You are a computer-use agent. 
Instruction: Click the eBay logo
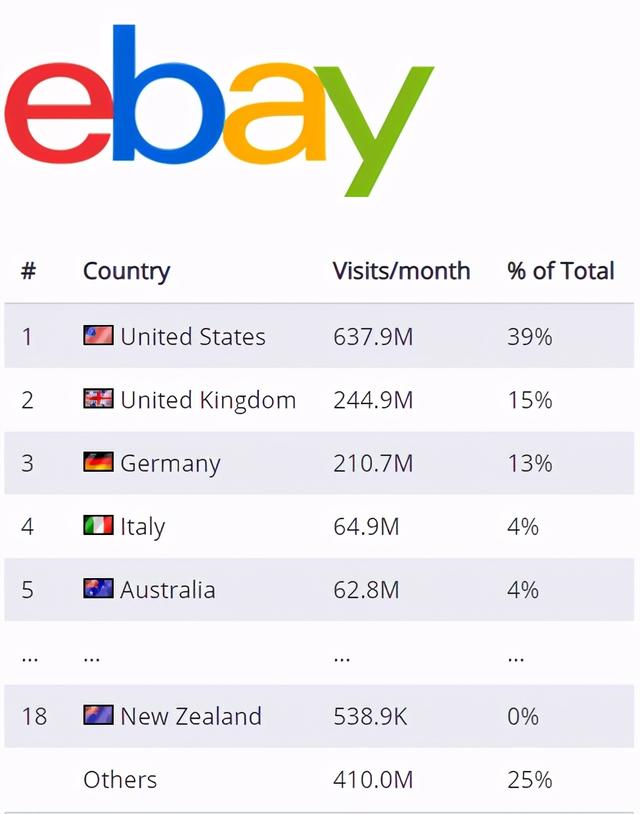pos(218,108)
